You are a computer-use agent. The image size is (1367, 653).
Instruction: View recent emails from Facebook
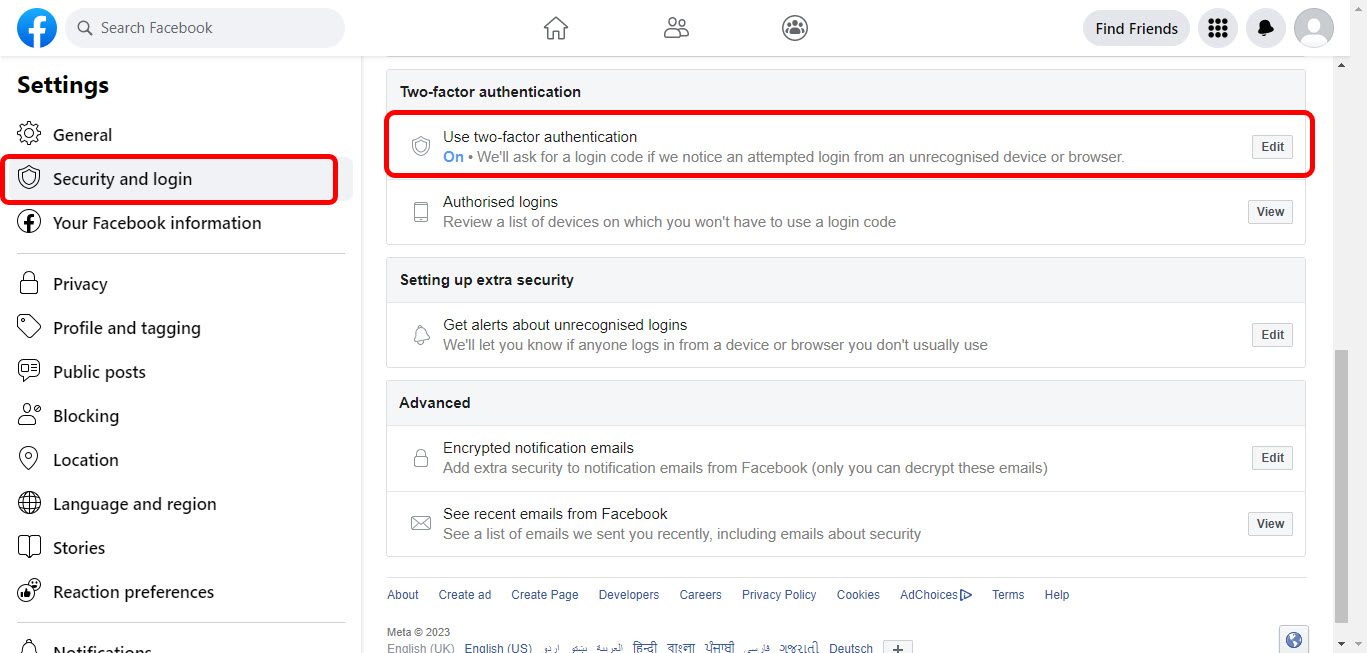coord(1270,524)
